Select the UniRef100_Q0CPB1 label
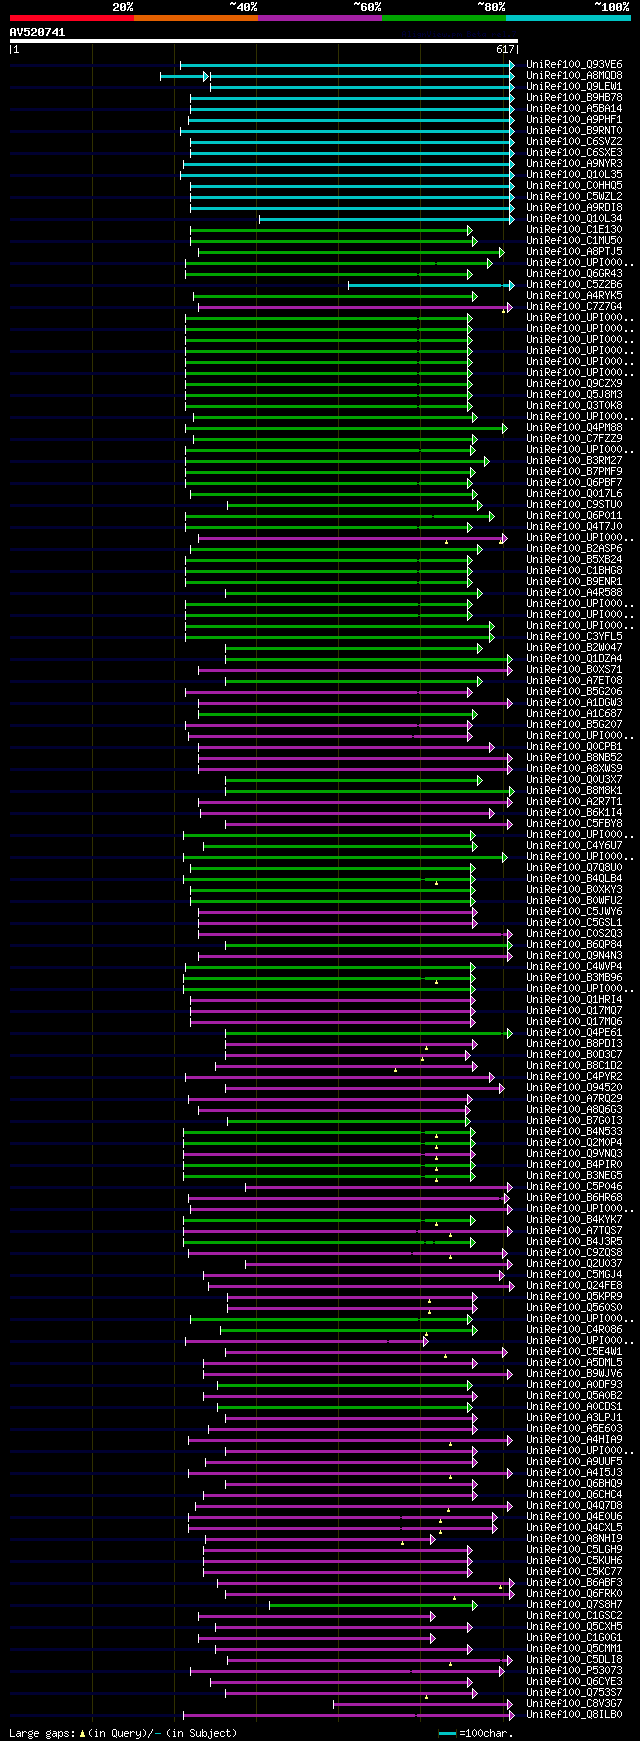The height and width of the screenshot is (1741, 640). tap(574, 747)
